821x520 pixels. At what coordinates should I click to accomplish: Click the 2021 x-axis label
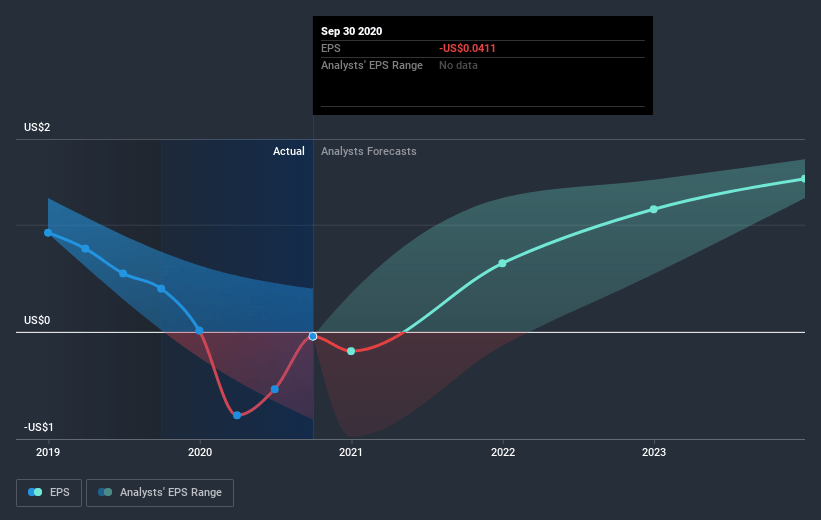350,452
